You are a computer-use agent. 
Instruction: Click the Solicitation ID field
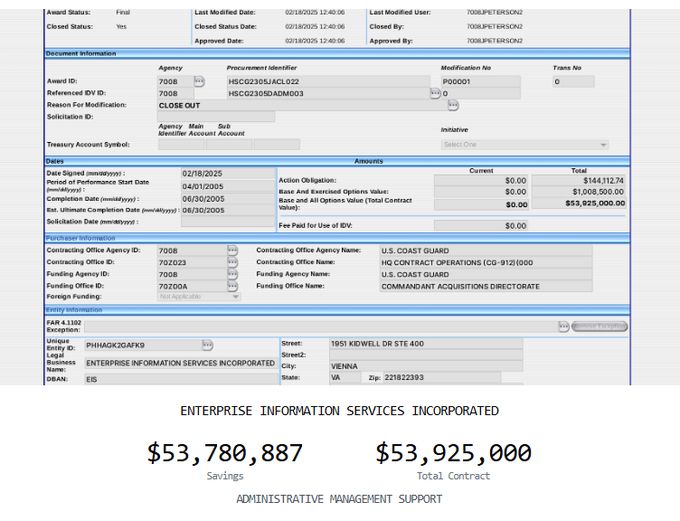pos(216,117)
